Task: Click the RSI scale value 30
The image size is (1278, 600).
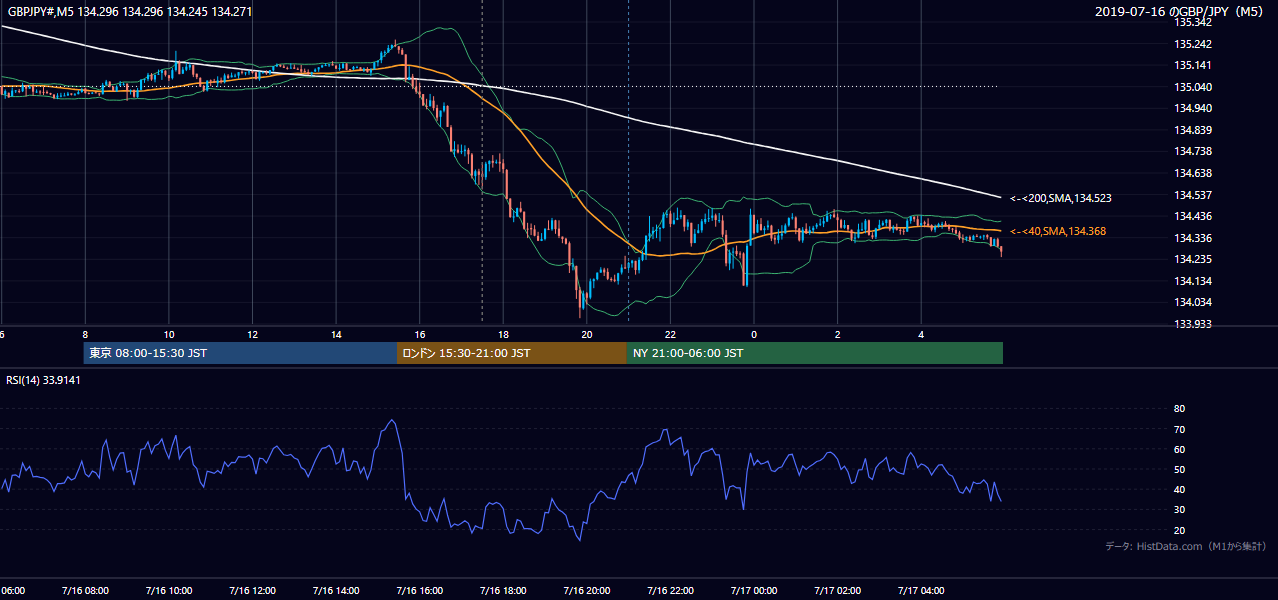Action: pos(1179,510)
